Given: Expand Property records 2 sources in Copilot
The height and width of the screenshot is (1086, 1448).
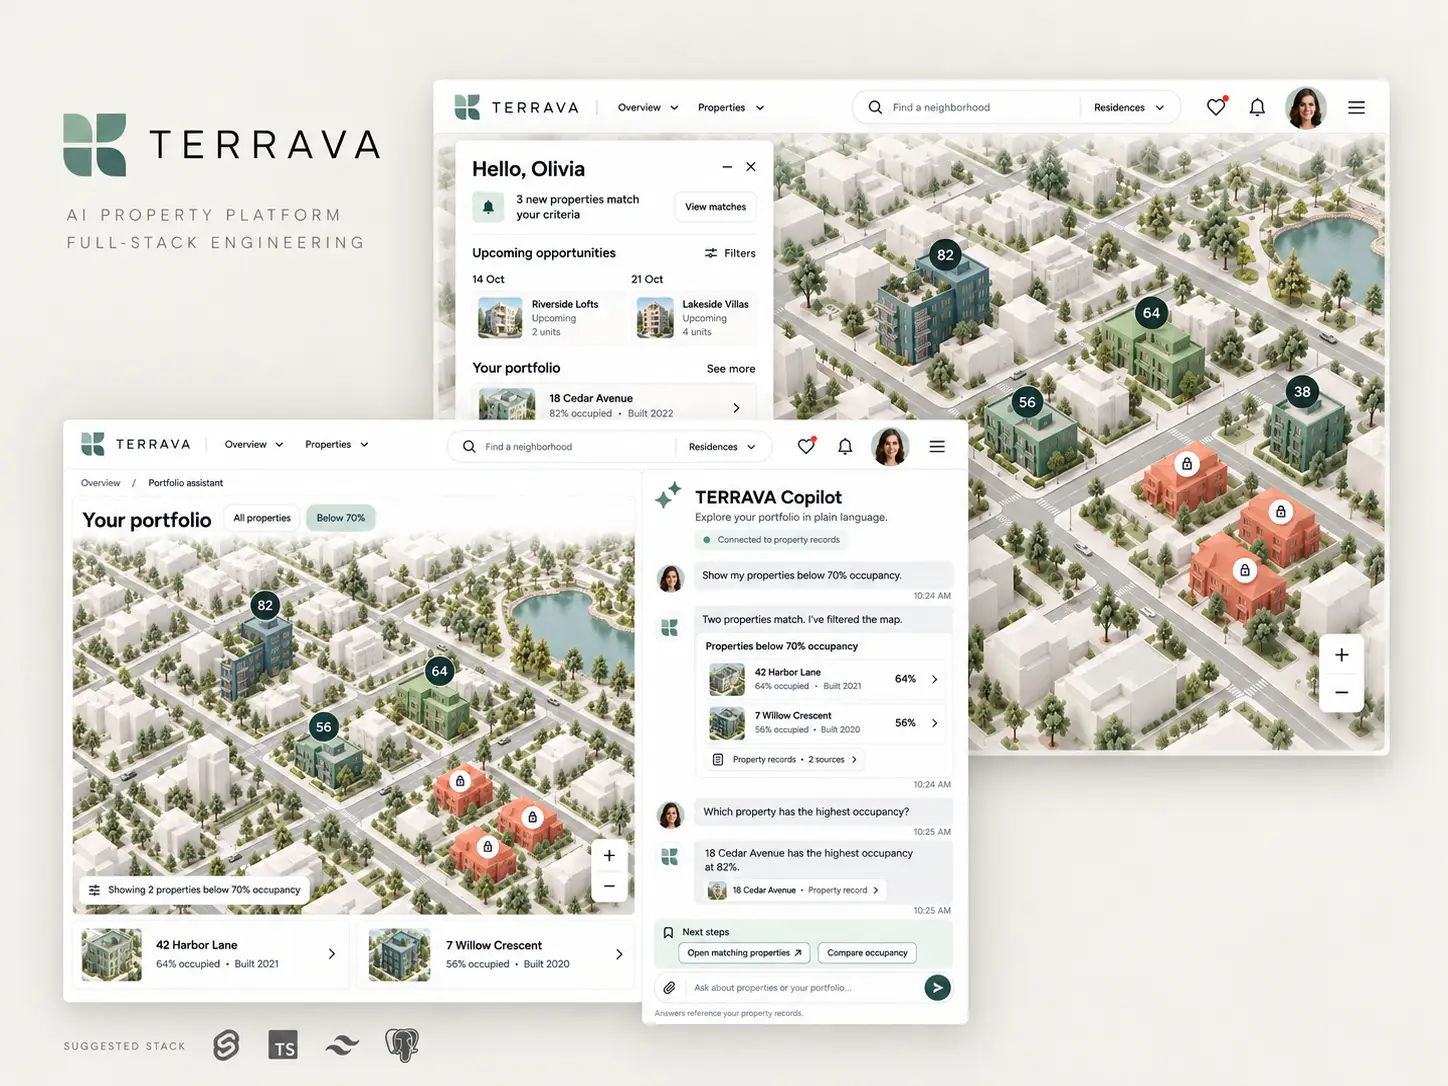Looking at the screenshot, I should [x=785, y=760].
